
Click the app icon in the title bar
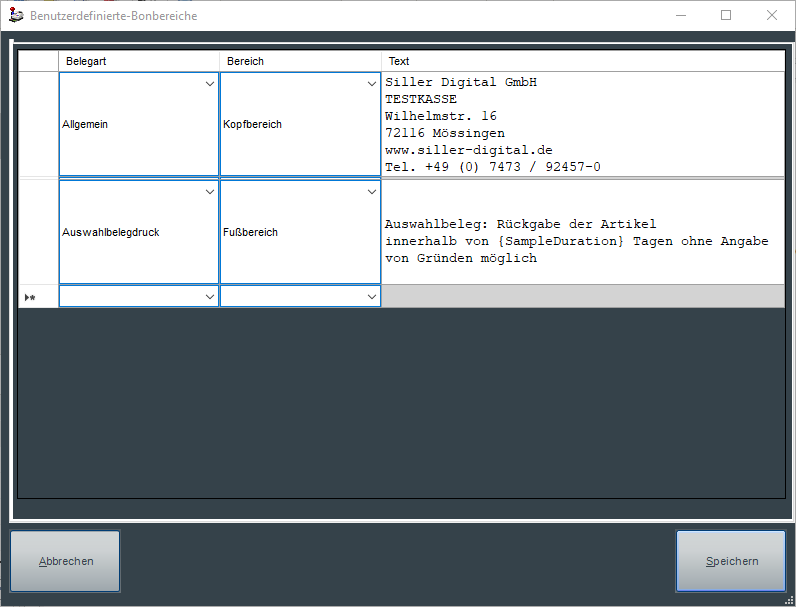point(15,15)
